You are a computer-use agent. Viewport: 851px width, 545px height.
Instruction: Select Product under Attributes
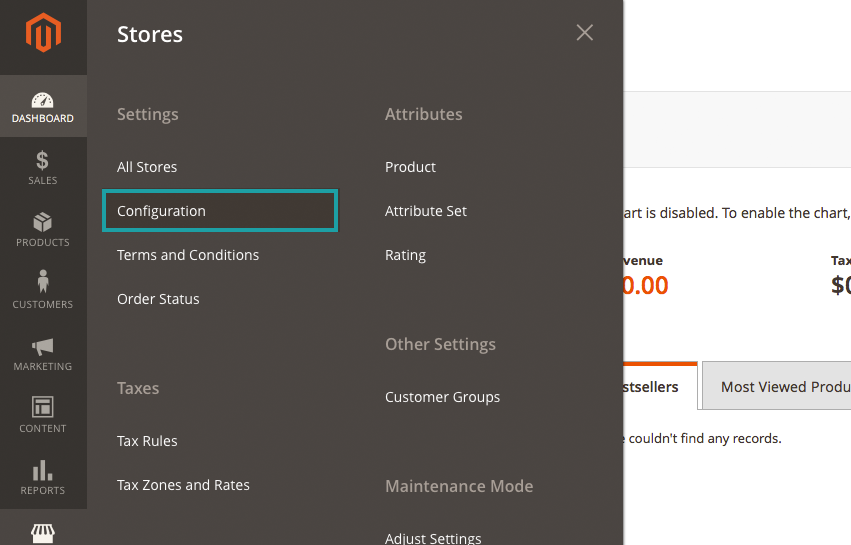[410, 167]
